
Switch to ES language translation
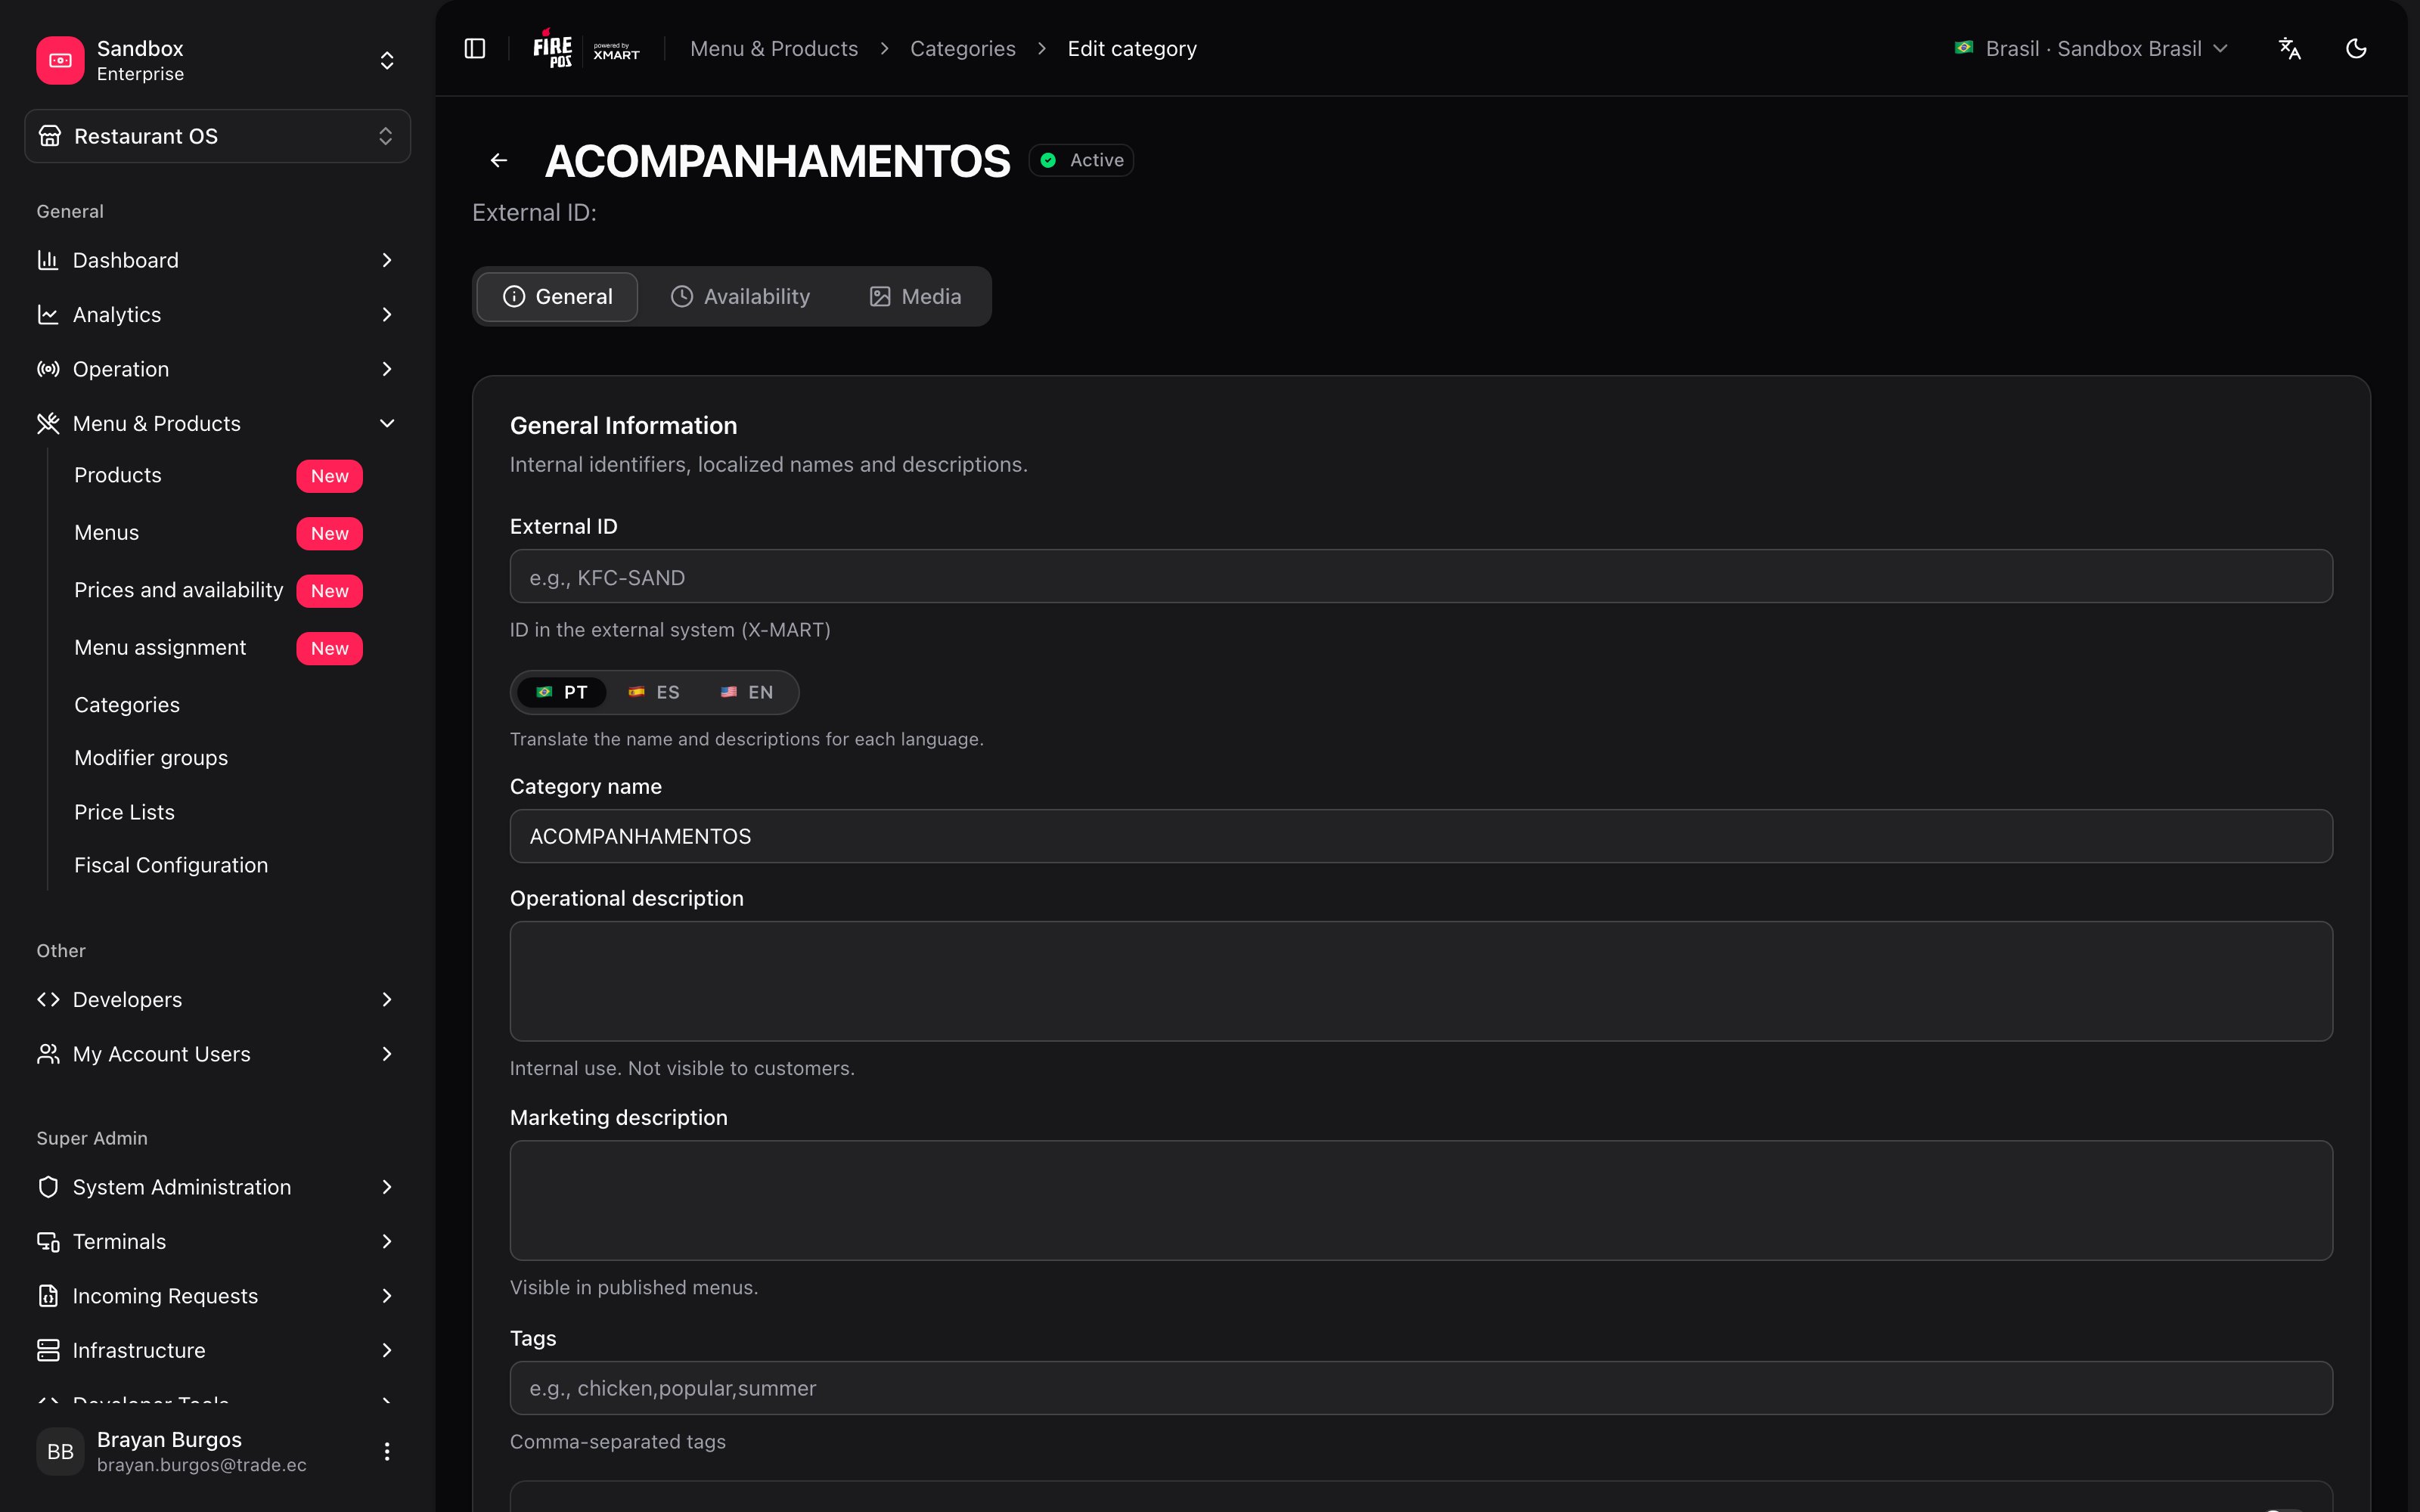[x=654, y=692]
